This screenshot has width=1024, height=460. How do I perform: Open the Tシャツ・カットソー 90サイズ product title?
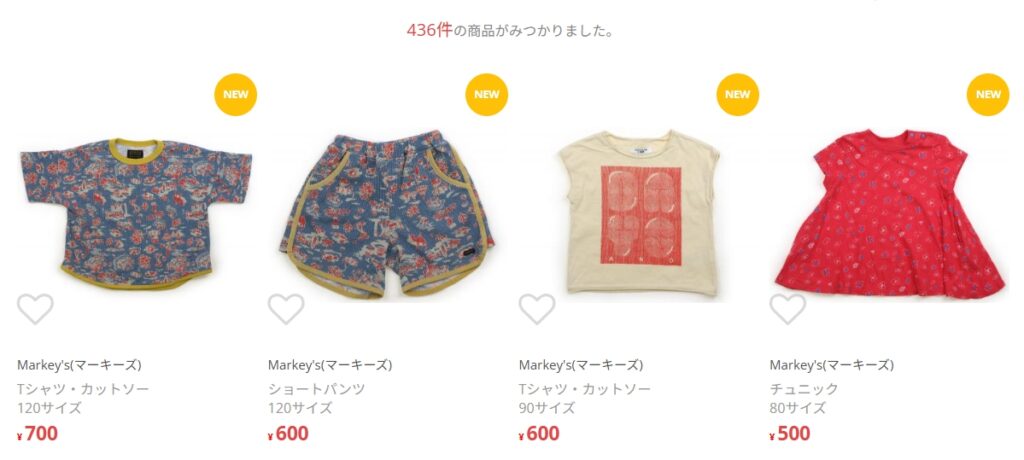tap(584, 399)
